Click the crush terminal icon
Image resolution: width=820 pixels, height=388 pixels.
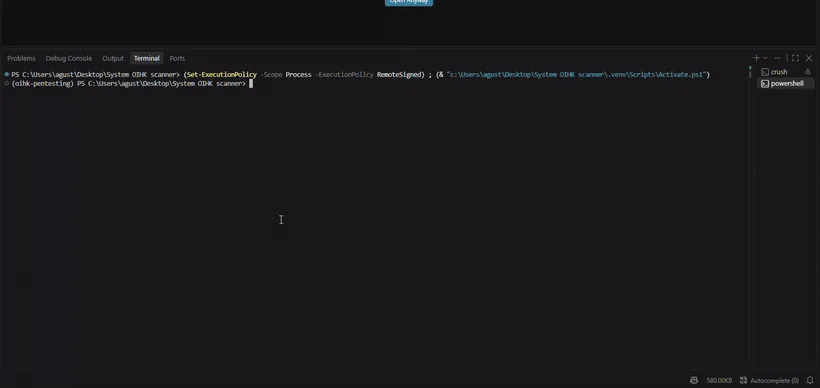(x=765, y=72)
